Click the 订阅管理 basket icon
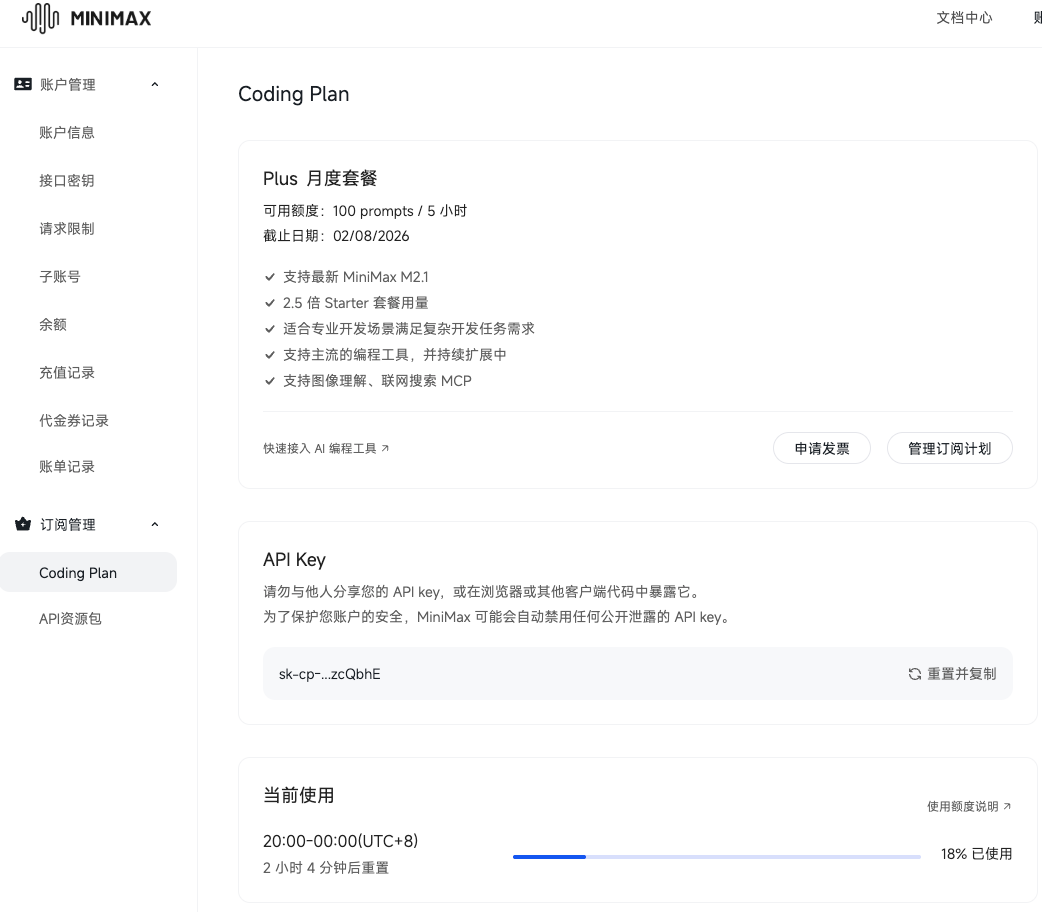This screenshot has height=912, width=1042. coord(22,525)
